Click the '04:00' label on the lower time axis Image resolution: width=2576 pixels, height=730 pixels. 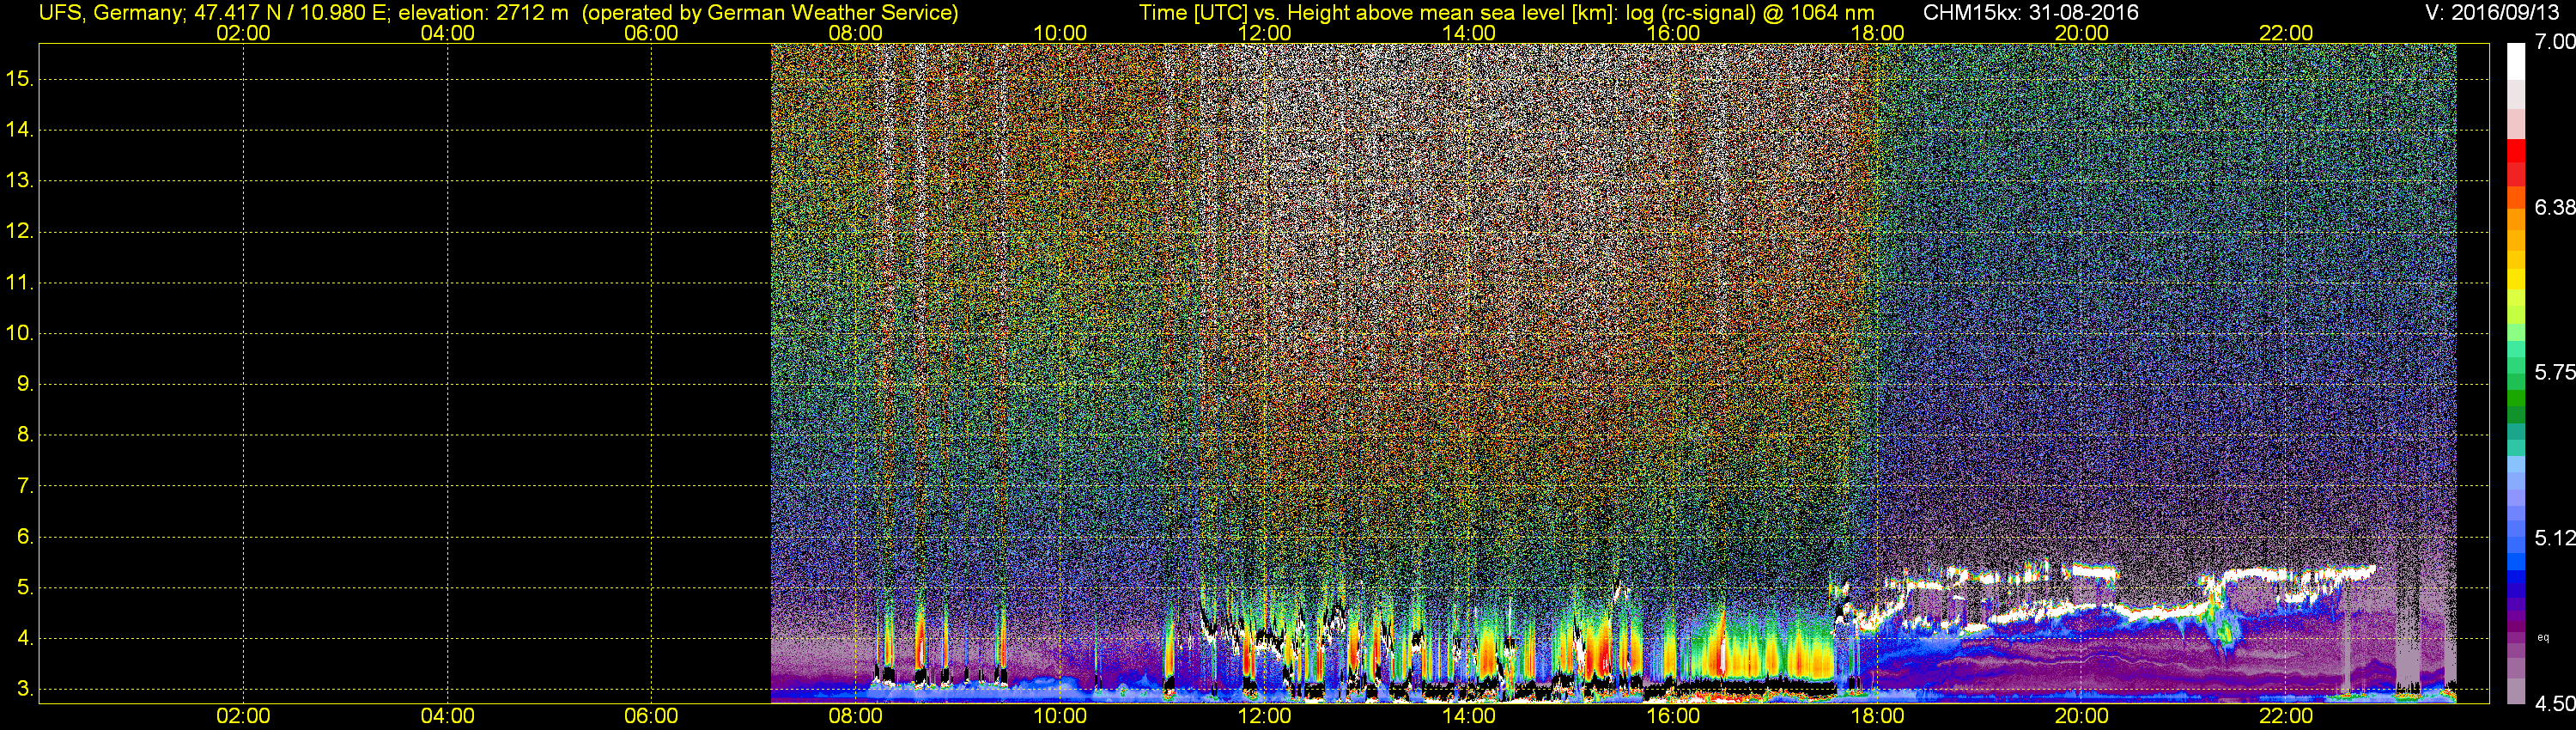447,716
